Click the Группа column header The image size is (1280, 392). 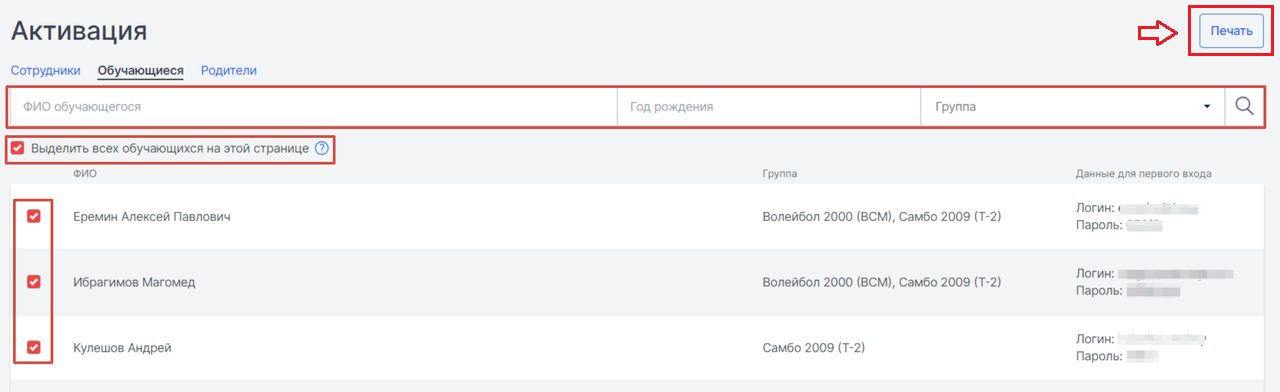(780, 174)
